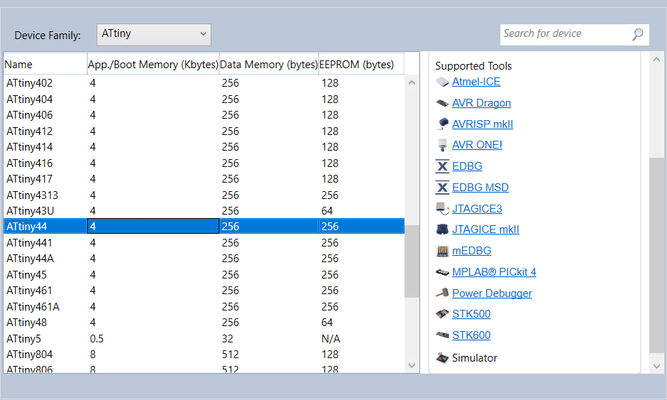Open the Device Family dropdown
The image size is (667, 400).
(x=154, y=34)
